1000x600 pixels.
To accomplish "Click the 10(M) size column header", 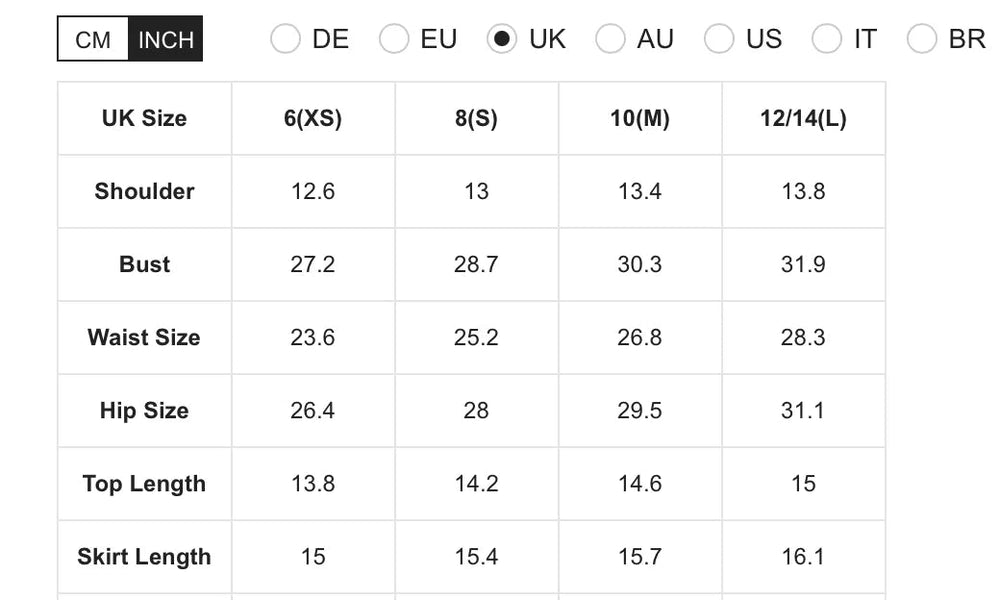I will click(640, 118).
